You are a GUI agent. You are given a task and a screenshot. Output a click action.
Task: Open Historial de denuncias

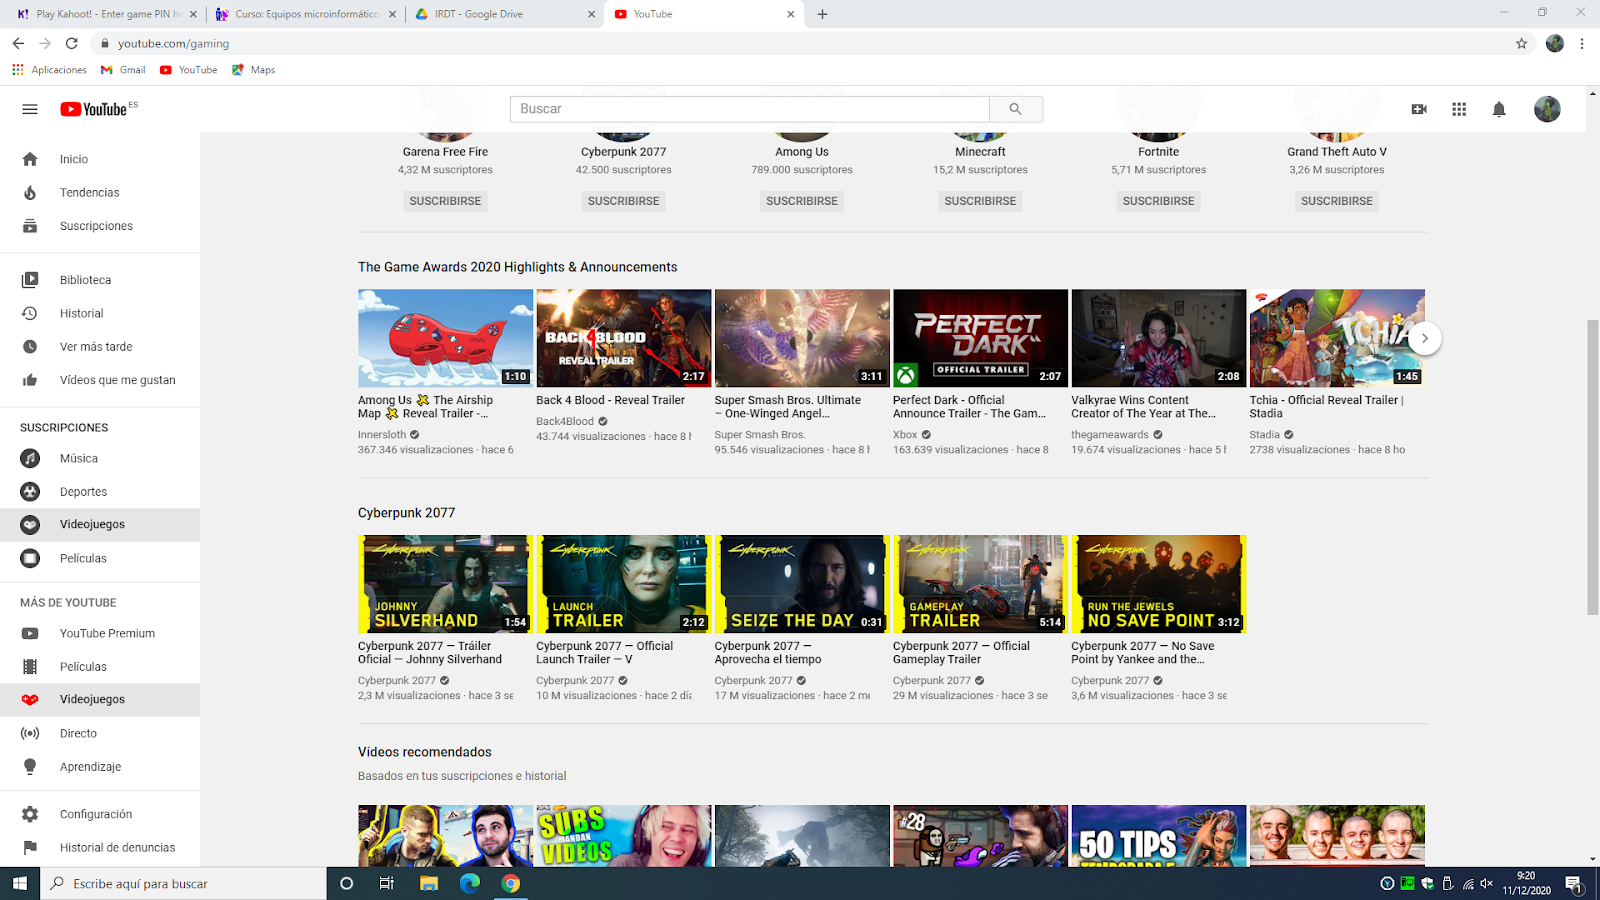(x=100, y=847)
